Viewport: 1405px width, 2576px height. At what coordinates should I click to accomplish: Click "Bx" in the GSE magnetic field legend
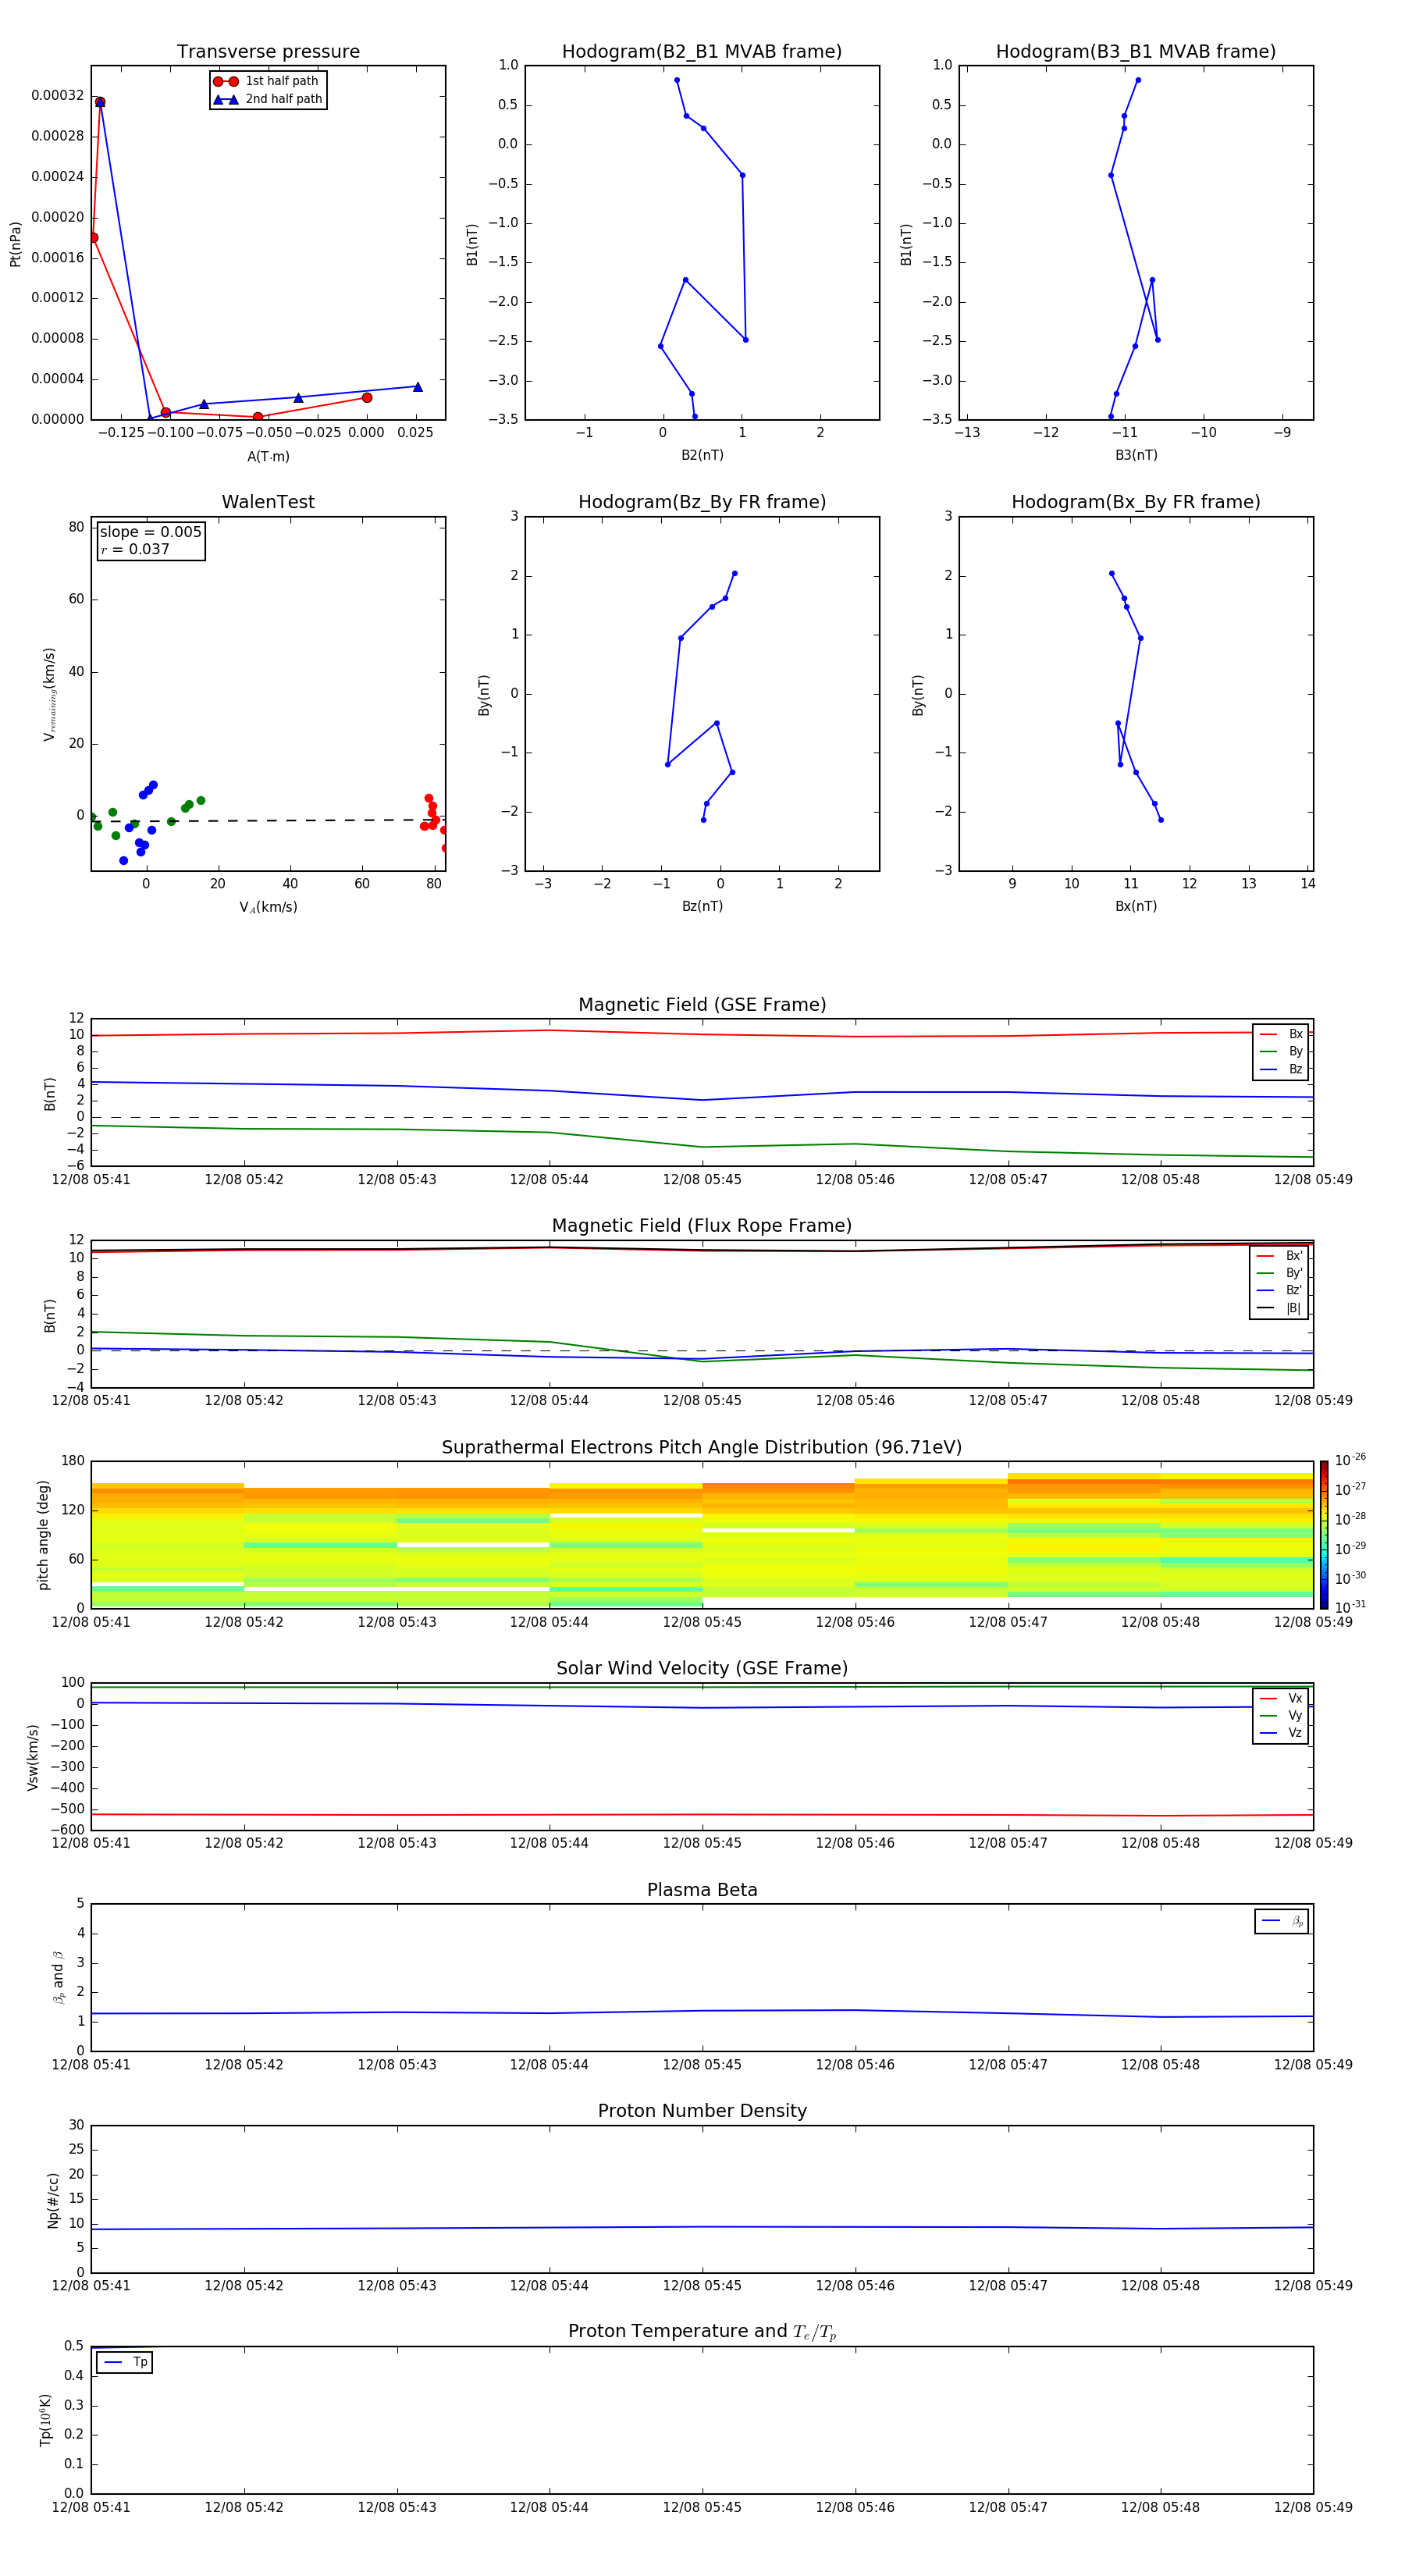click(x=1295, y=1034)
